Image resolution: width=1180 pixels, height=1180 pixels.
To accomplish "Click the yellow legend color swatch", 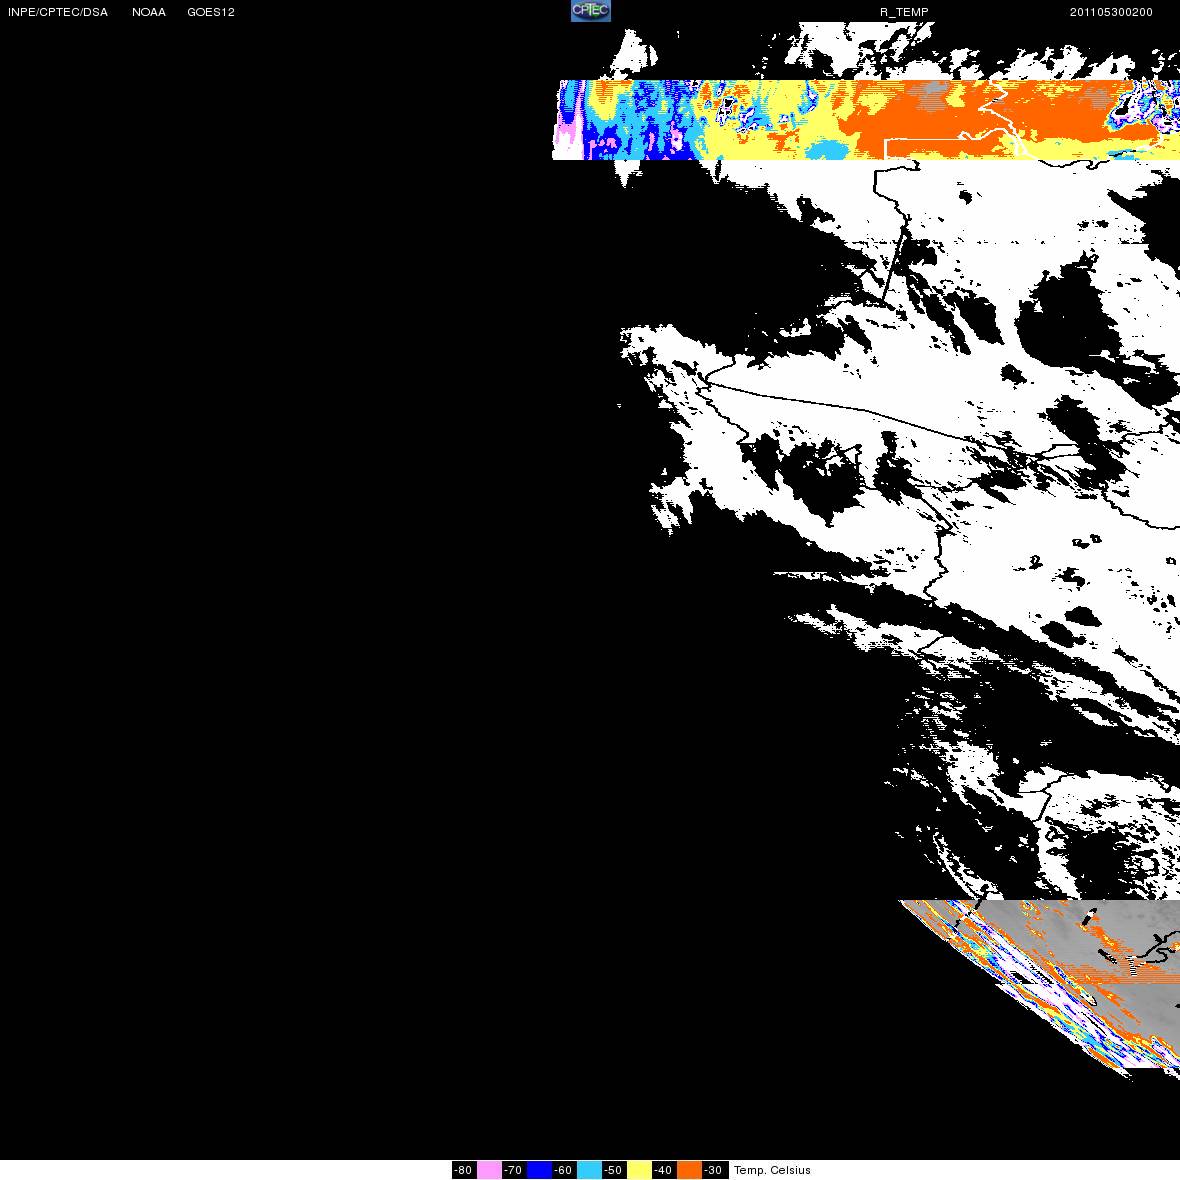I will click(x=639, y=1169).
